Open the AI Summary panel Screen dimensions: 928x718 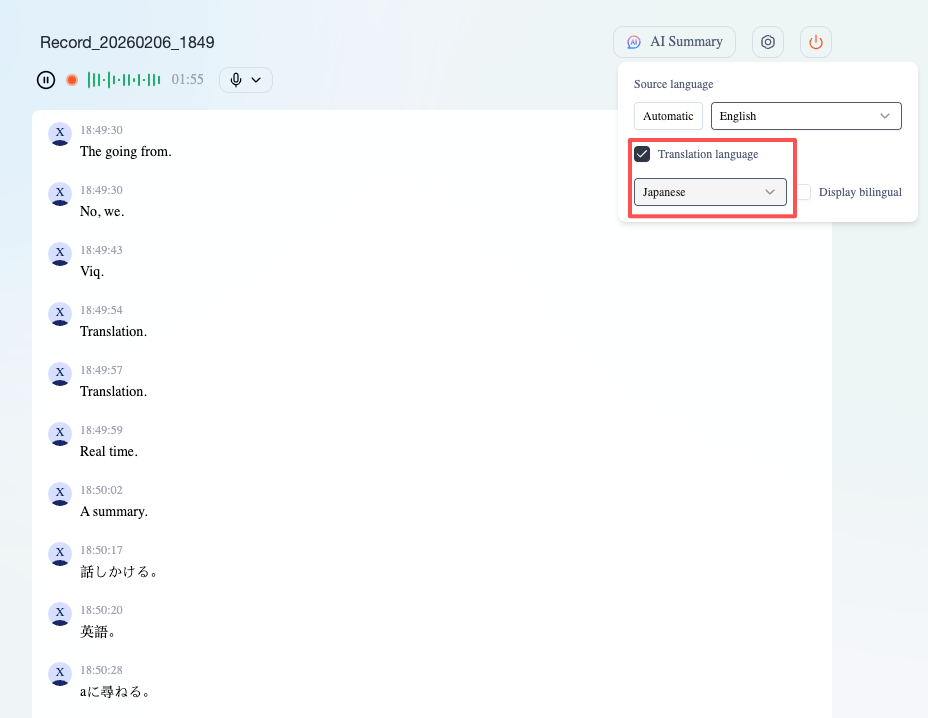tap(674, 42)
